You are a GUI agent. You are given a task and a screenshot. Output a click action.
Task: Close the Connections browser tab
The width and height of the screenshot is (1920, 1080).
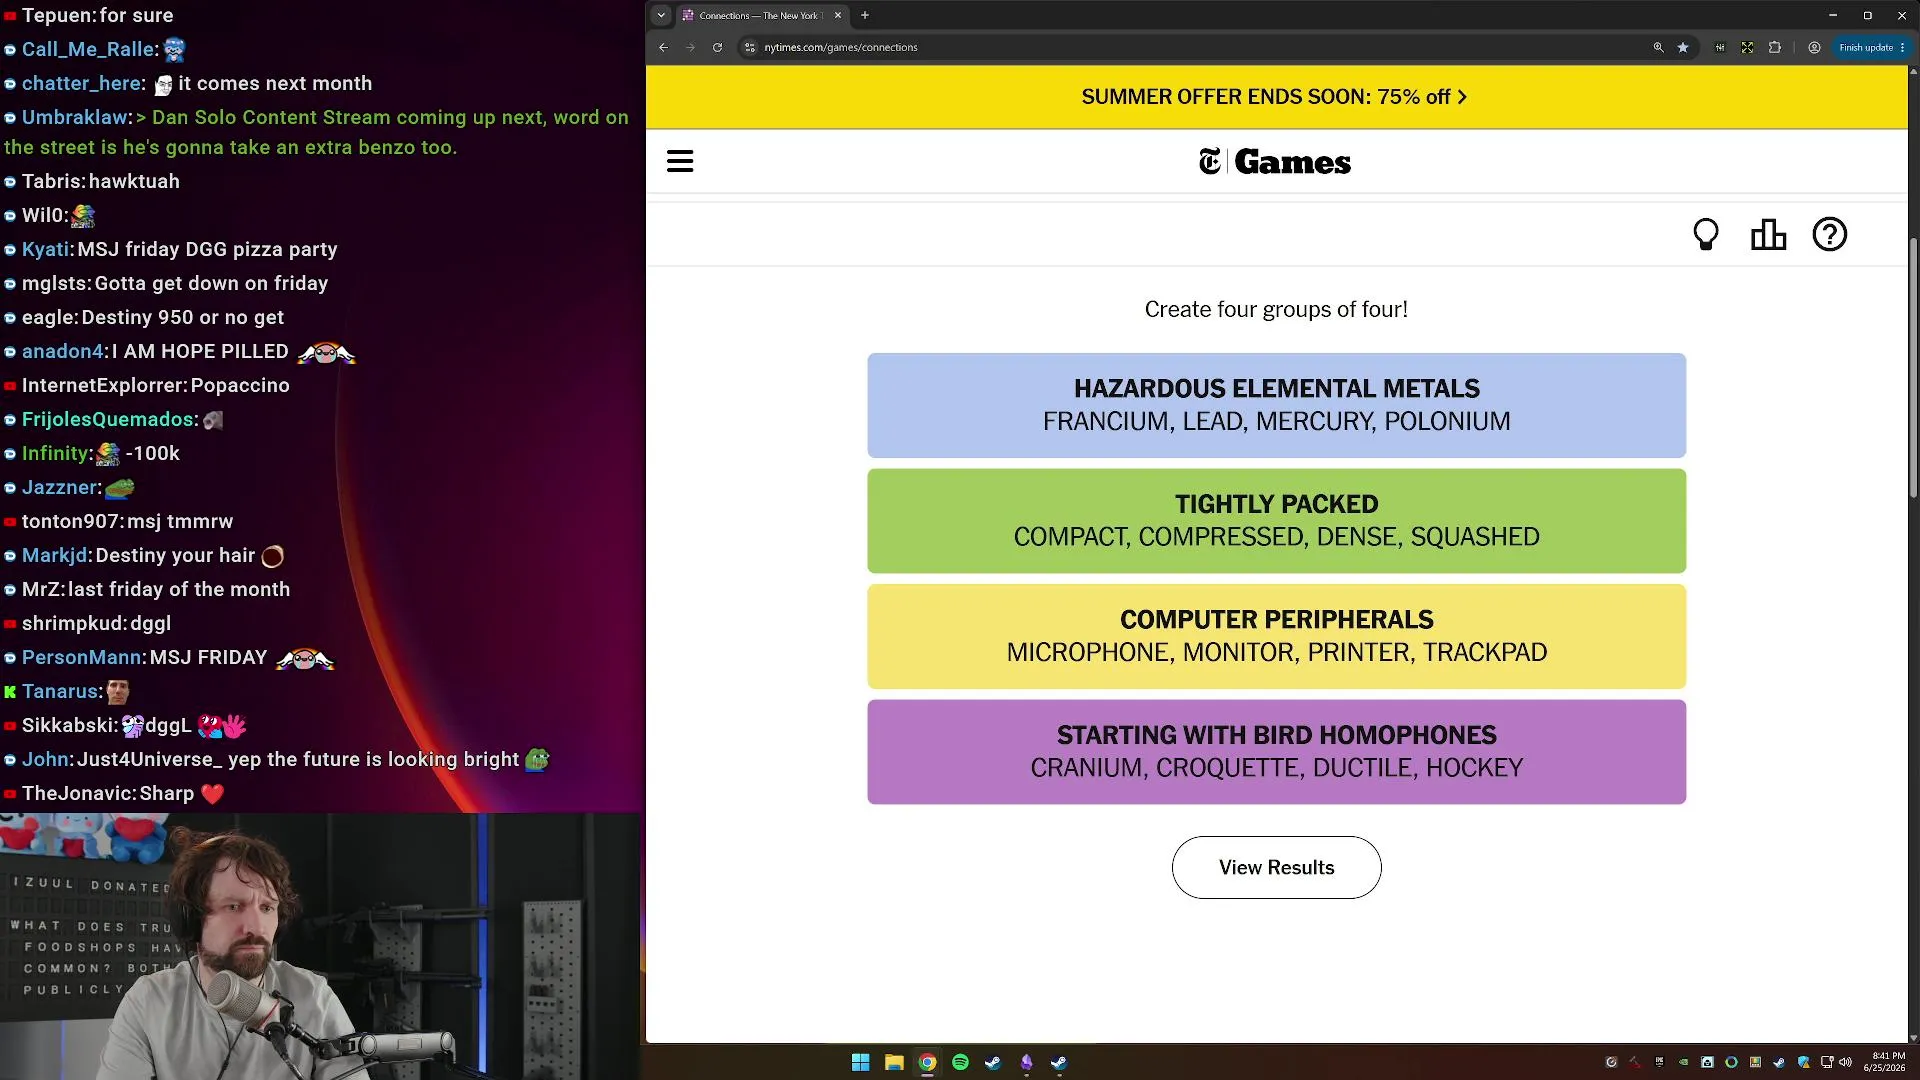838,15
